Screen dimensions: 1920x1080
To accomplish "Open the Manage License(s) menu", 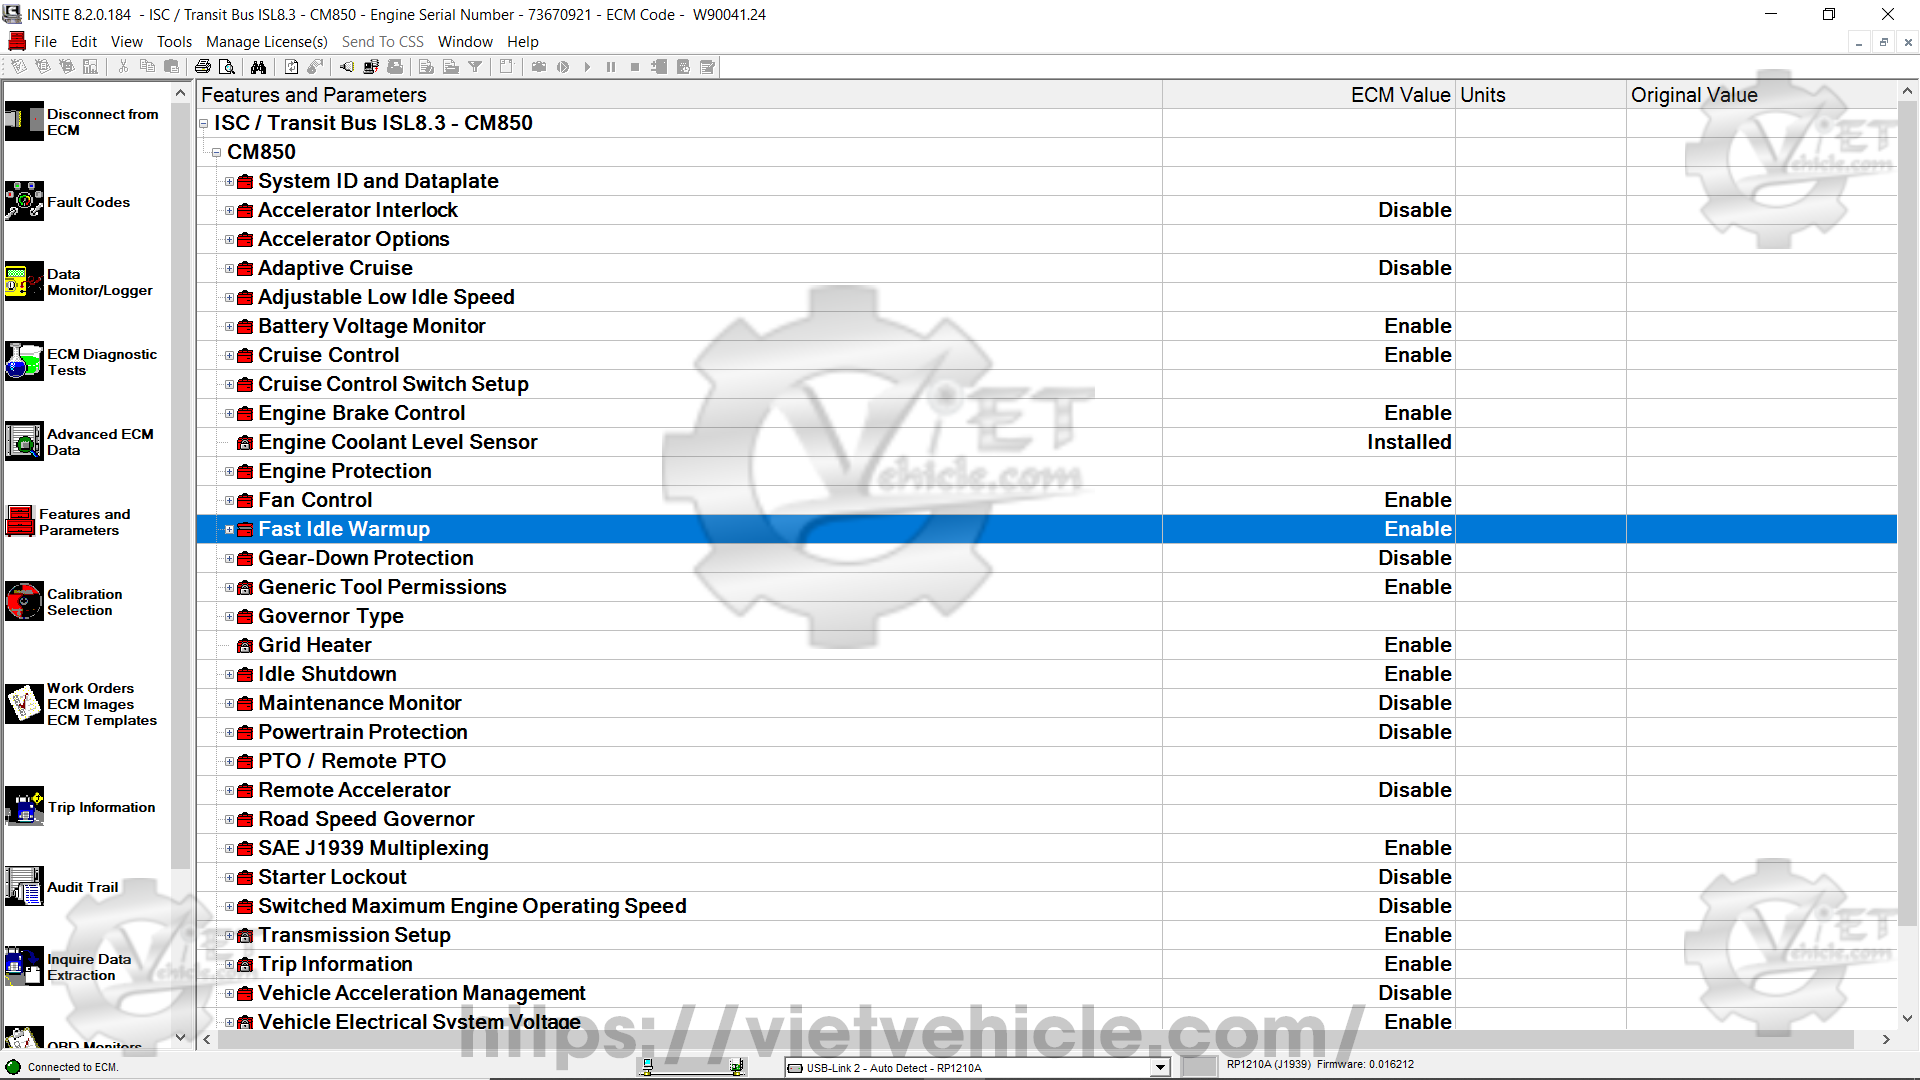I will (x=266, y=42).
